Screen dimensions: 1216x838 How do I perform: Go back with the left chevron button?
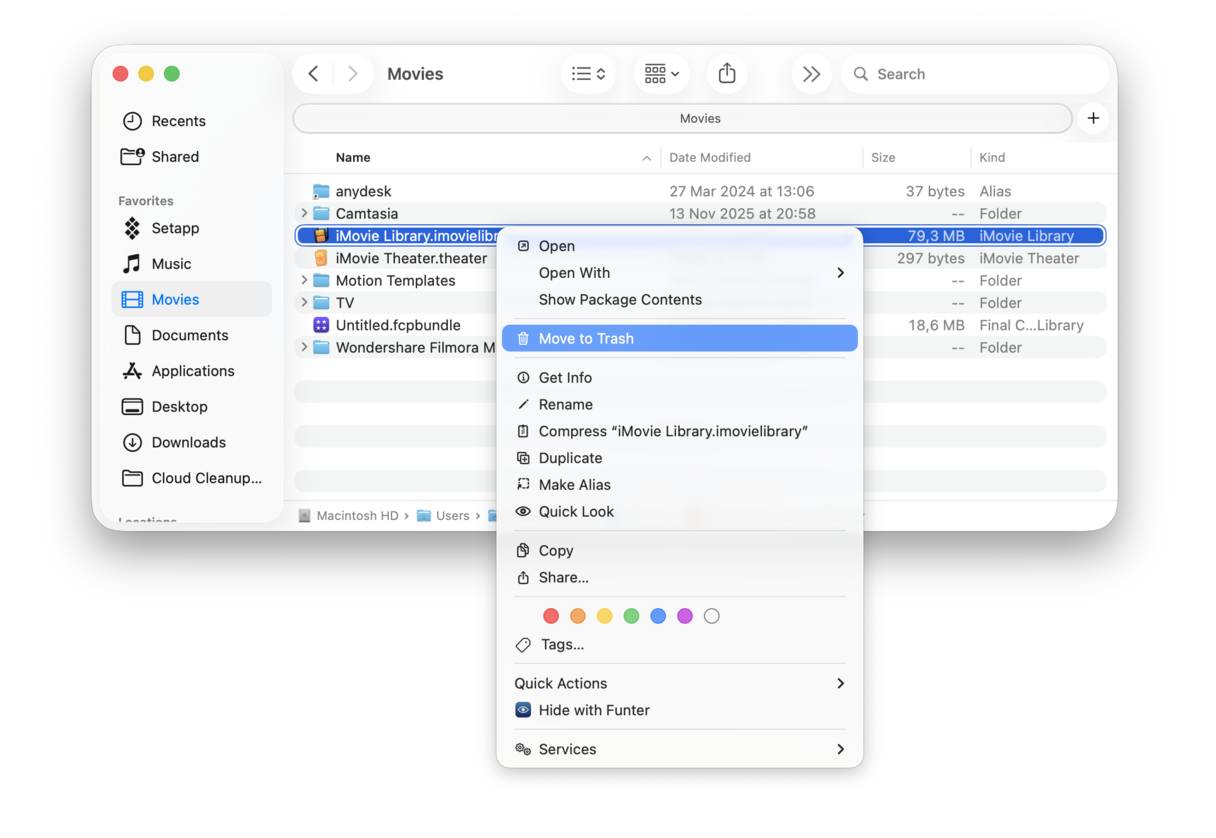click(x=314, y=74)
